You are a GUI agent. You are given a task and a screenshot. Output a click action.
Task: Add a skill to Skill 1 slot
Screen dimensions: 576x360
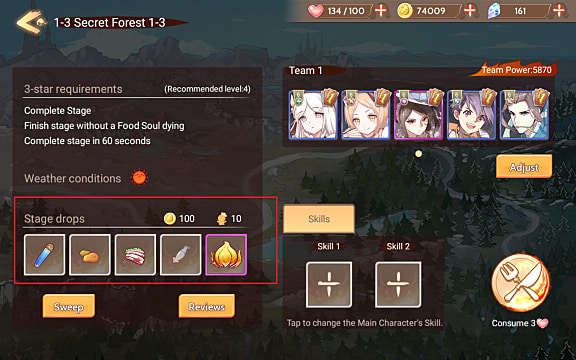click(329, 285)
